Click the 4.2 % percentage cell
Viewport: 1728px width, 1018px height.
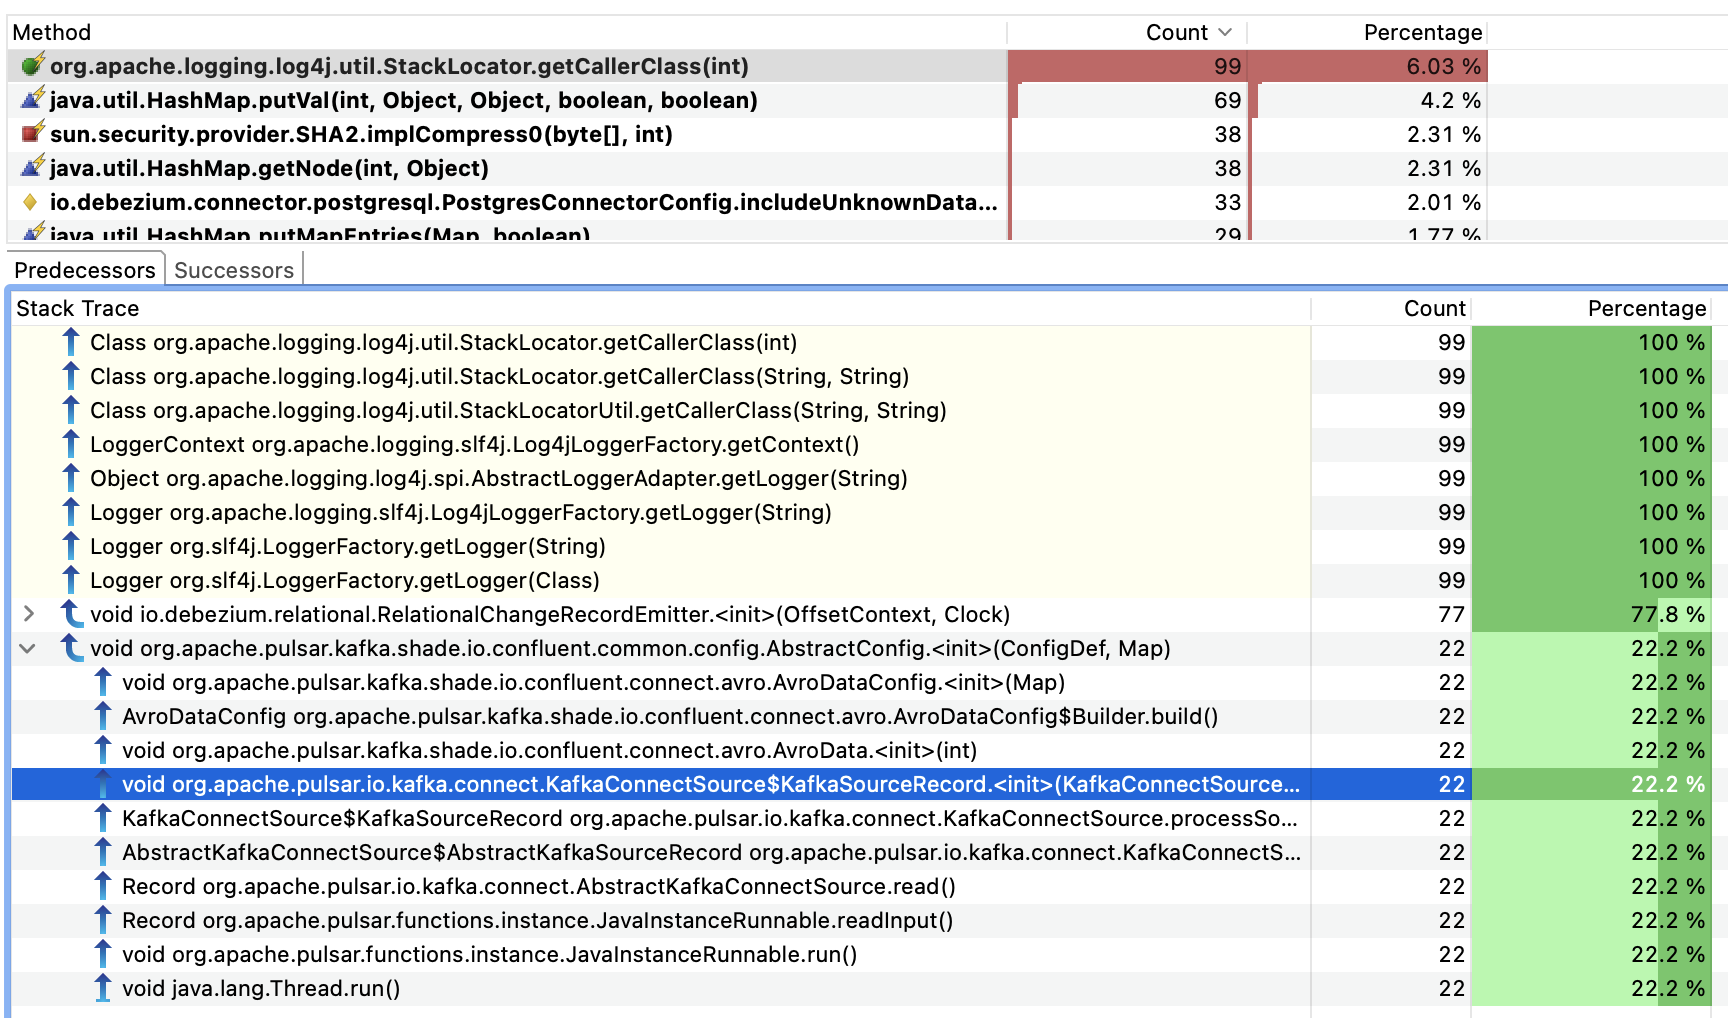pos(1368,100)
